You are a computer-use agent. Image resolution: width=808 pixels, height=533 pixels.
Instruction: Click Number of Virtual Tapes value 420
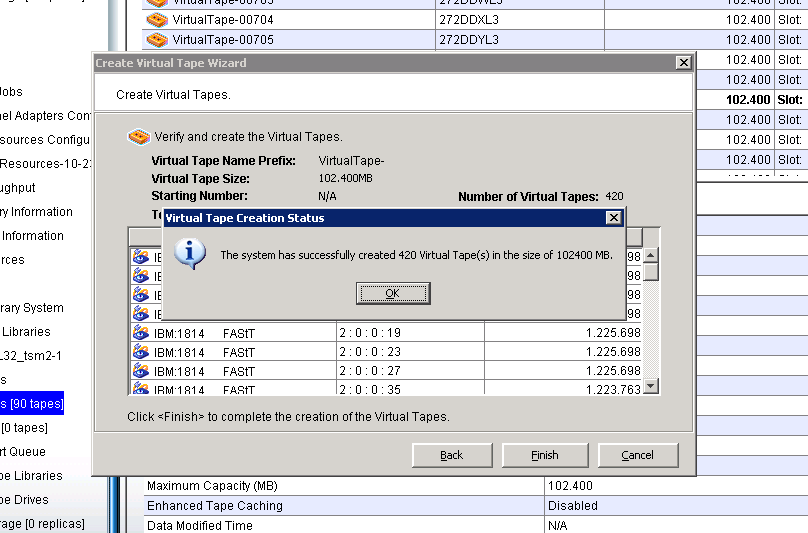click(614, 196)
